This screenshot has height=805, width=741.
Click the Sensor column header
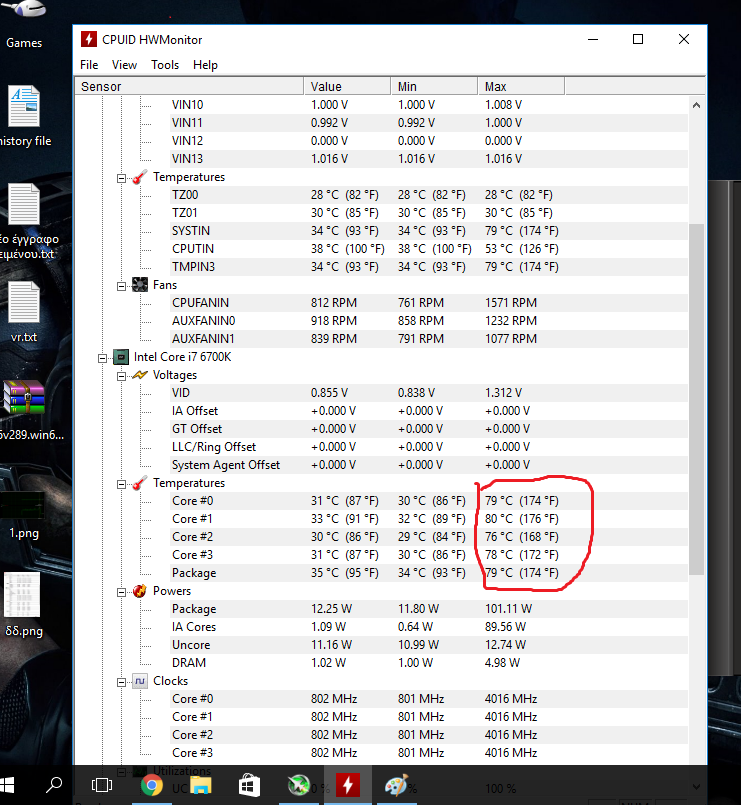click(x=189, y=86)
